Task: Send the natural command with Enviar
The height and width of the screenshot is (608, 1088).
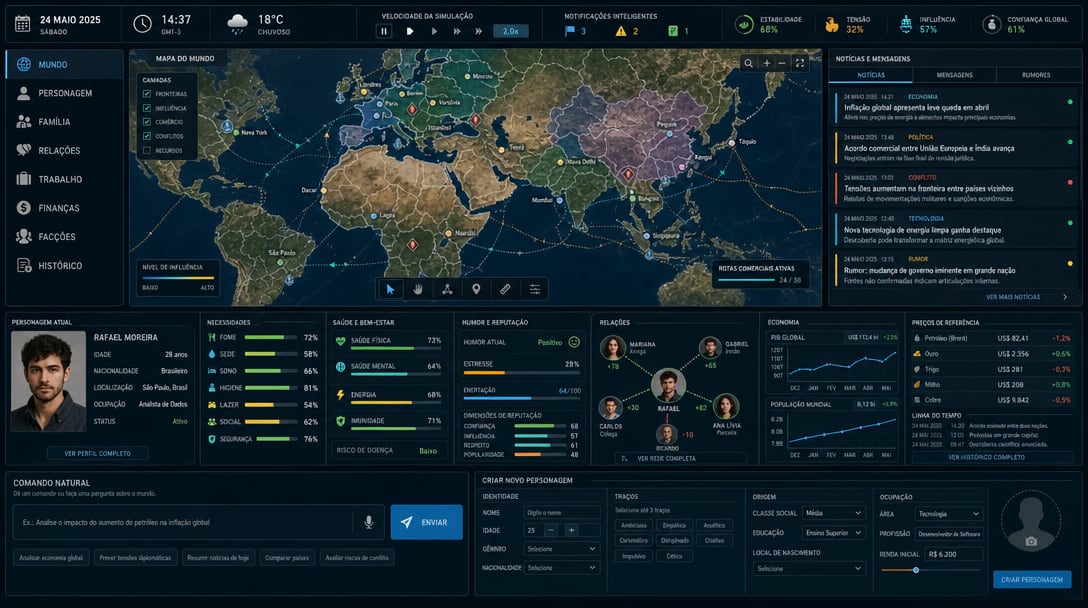Action: pyautogui.click(x=426, y=523)
